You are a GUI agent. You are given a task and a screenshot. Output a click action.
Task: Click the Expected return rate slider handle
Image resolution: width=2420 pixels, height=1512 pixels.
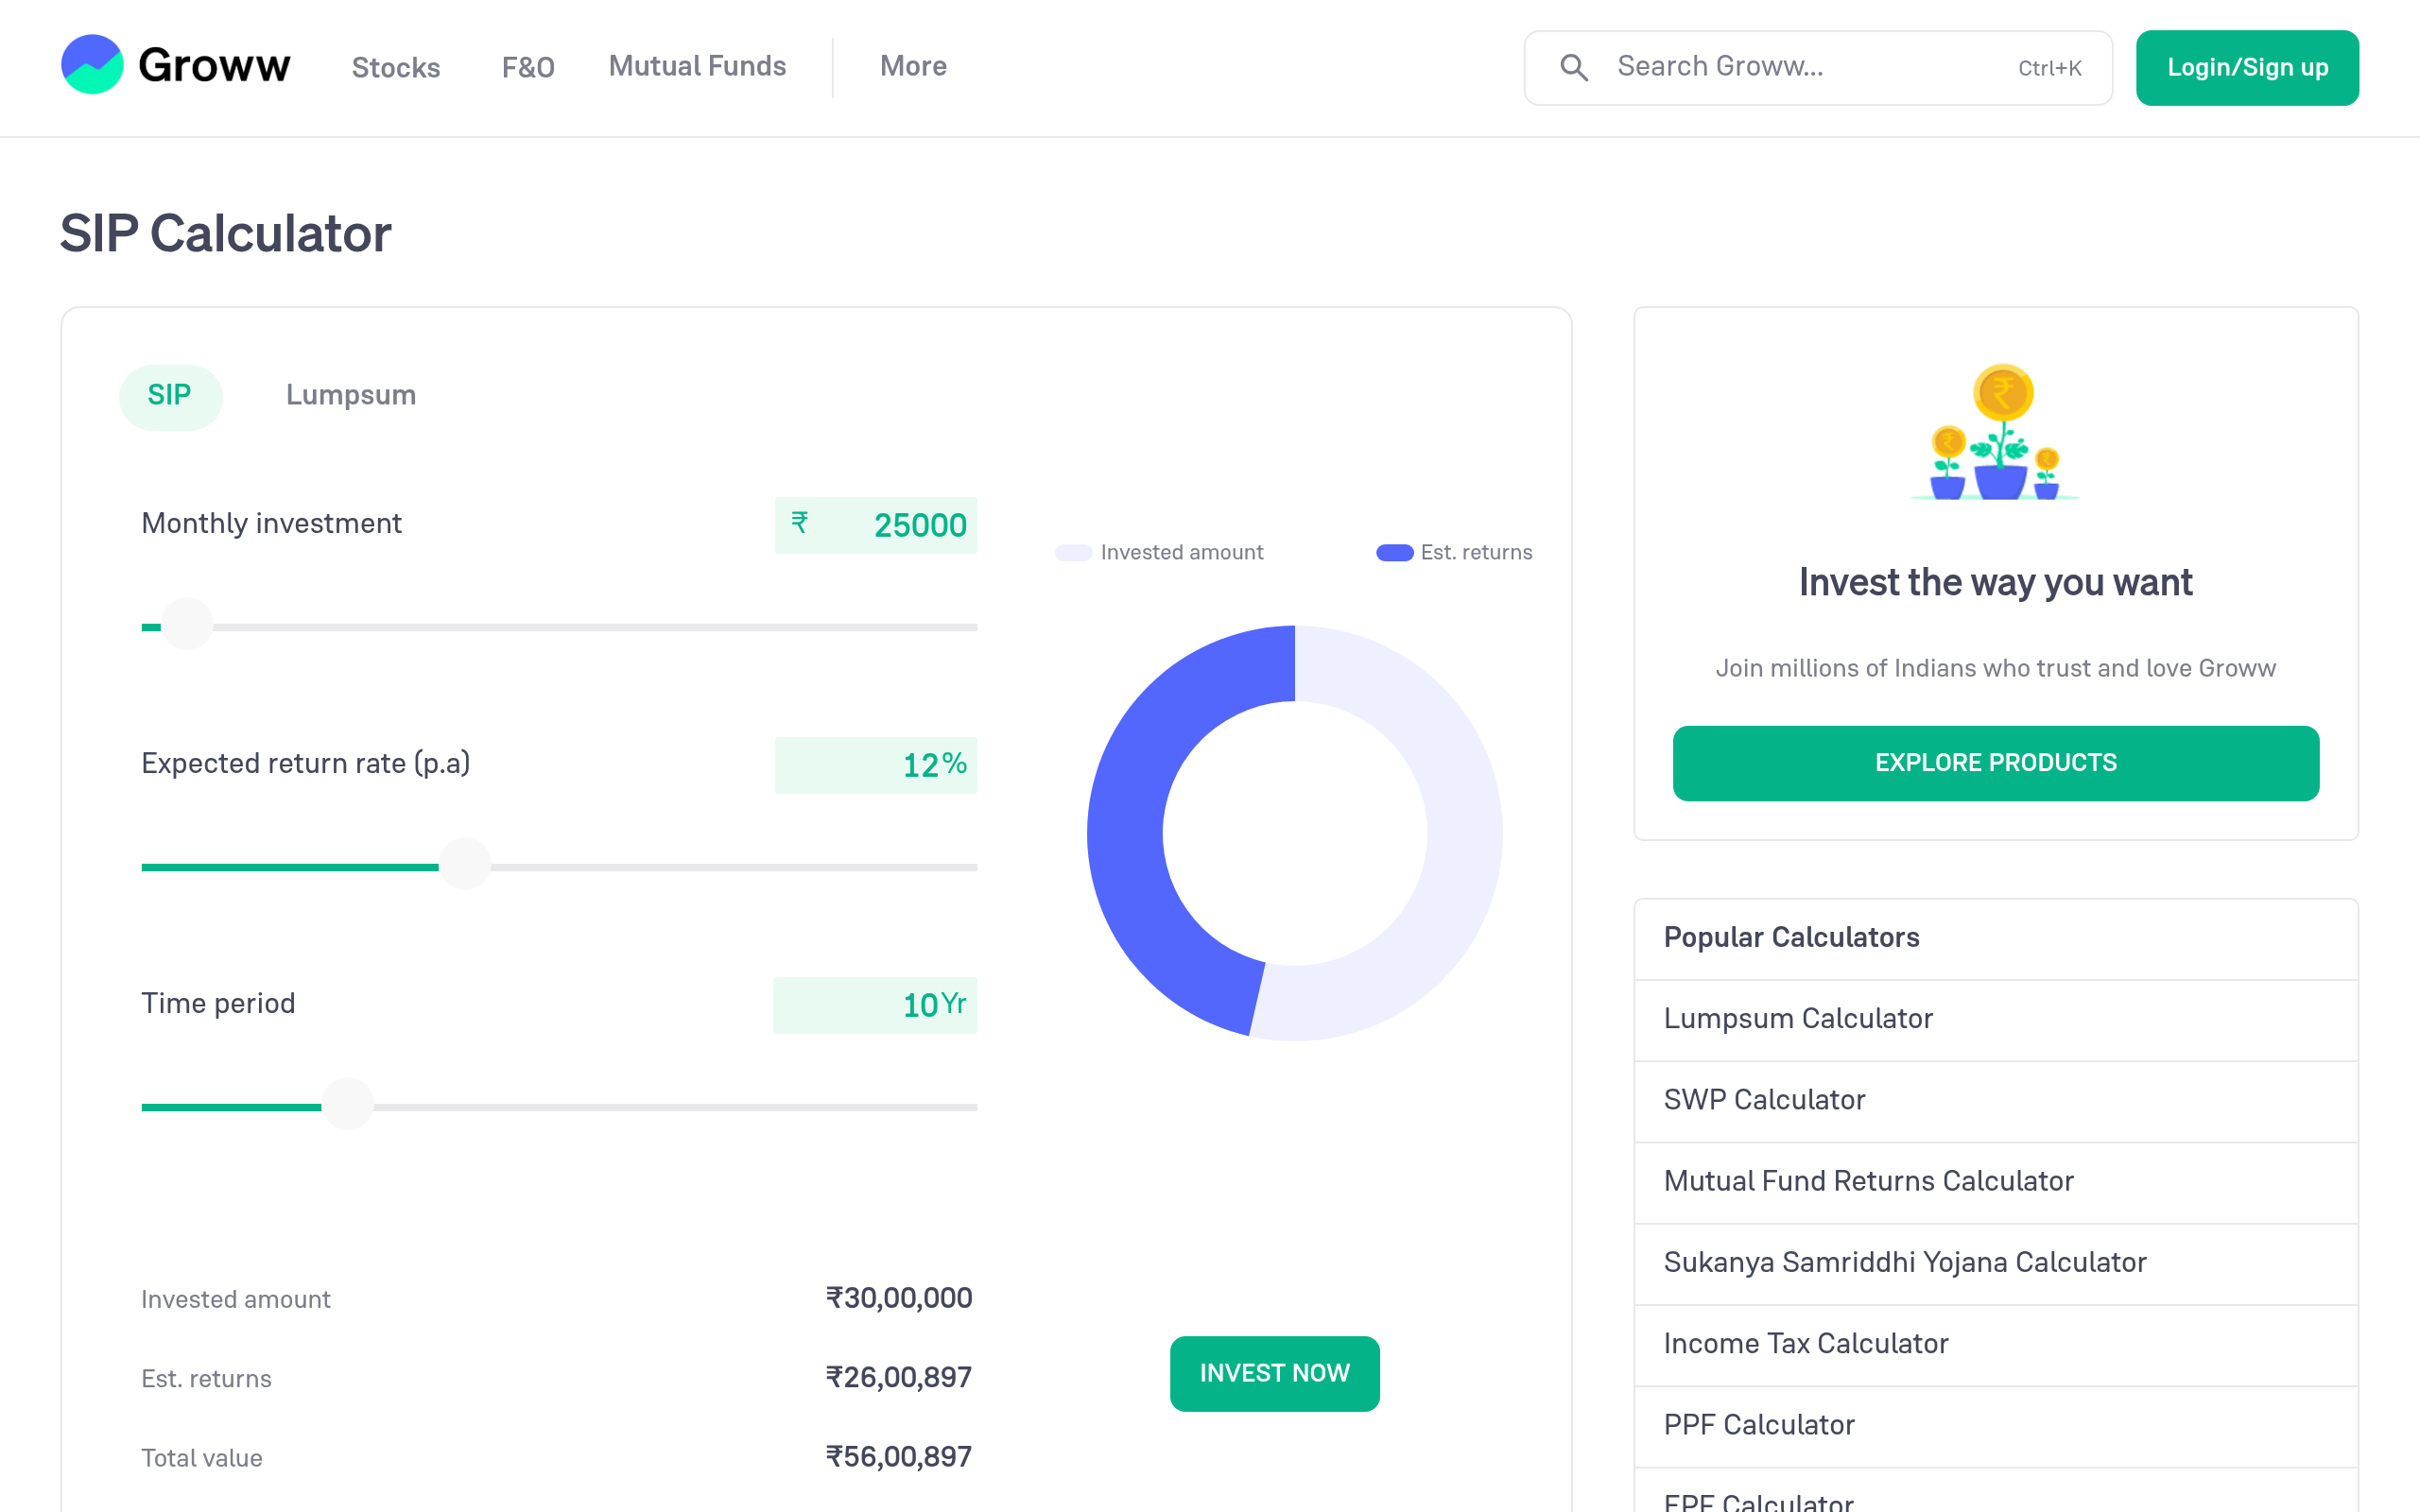click(x=465, y=866)
